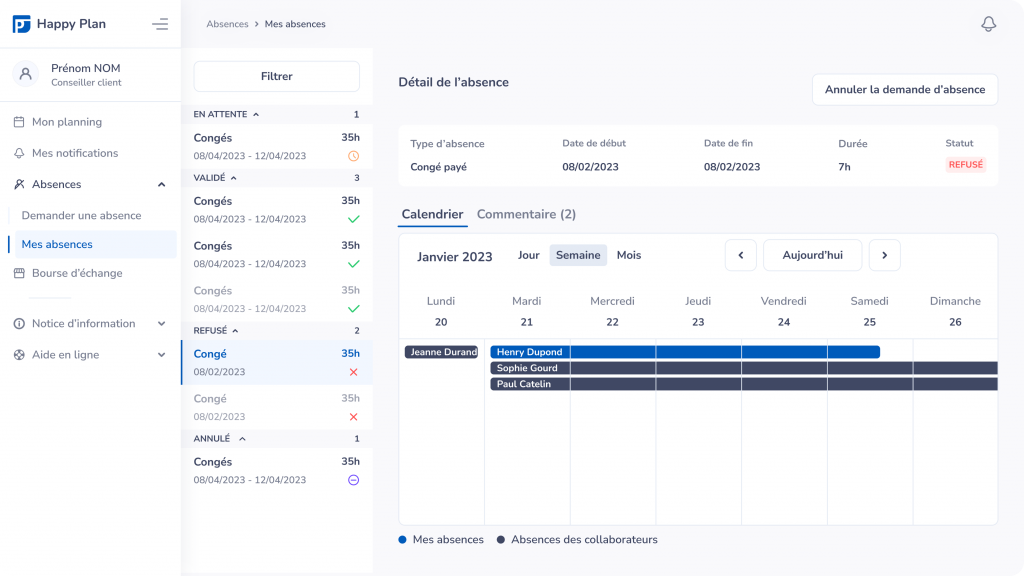Click the Filtrer button
The width and height of the screenshot is (1024, 576).
point(276,76)
